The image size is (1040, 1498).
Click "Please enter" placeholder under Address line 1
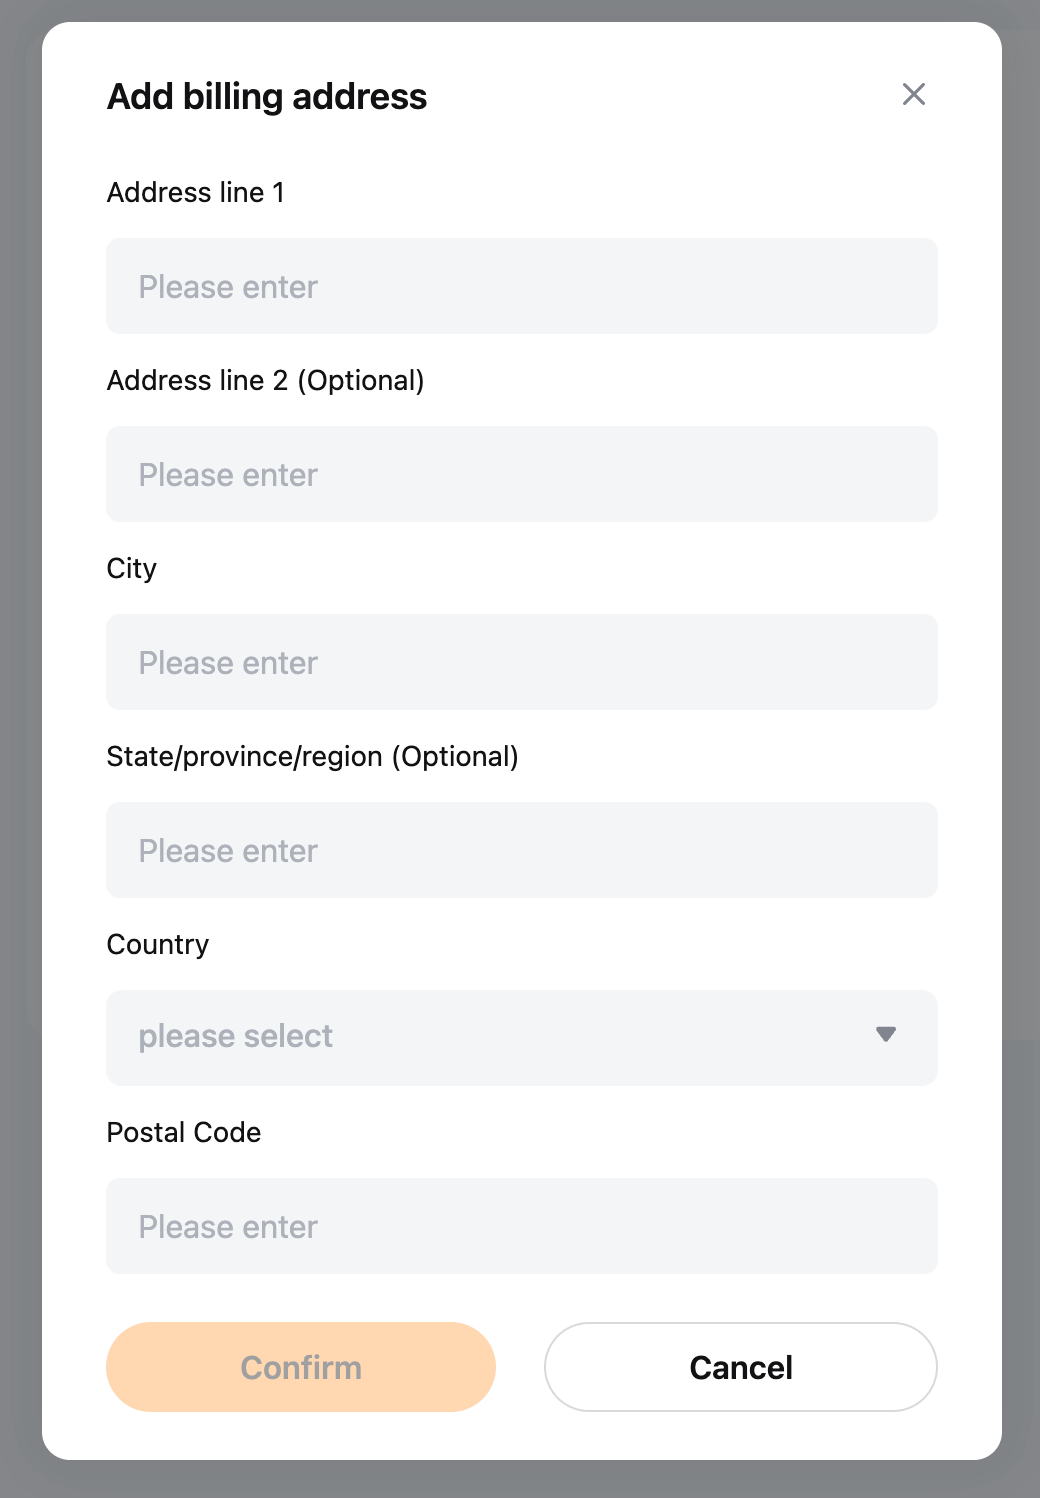(228, 287)
